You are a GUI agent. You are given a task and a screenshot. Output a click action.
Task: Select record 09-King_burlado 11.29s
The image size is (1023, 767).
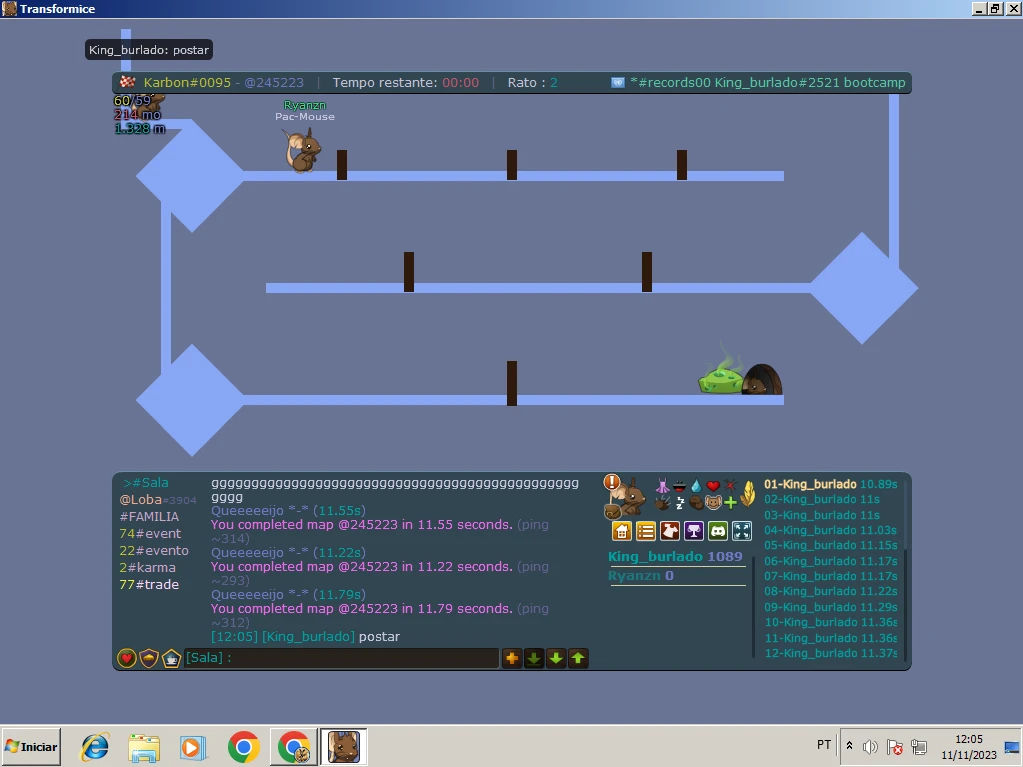click(x=831, y=607)
